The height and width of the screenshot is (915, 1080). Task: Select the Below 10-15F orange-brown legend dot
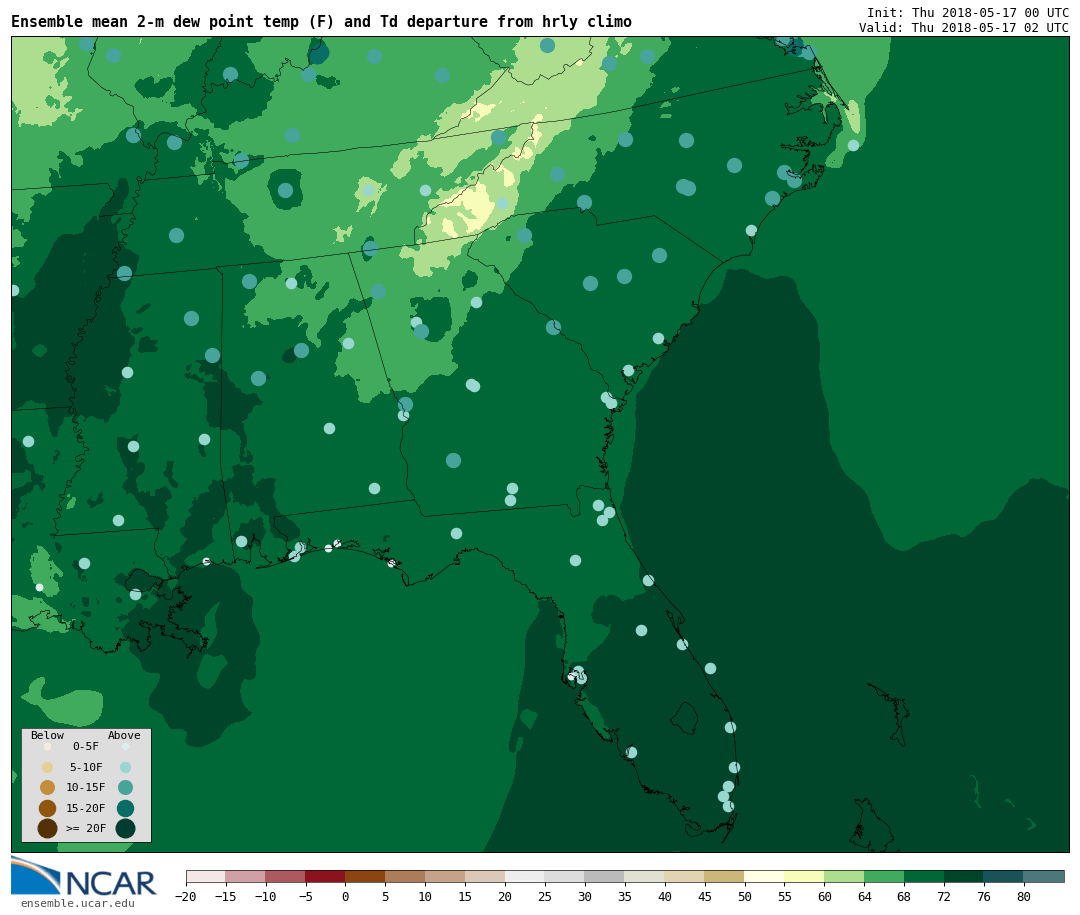point(48,787)
